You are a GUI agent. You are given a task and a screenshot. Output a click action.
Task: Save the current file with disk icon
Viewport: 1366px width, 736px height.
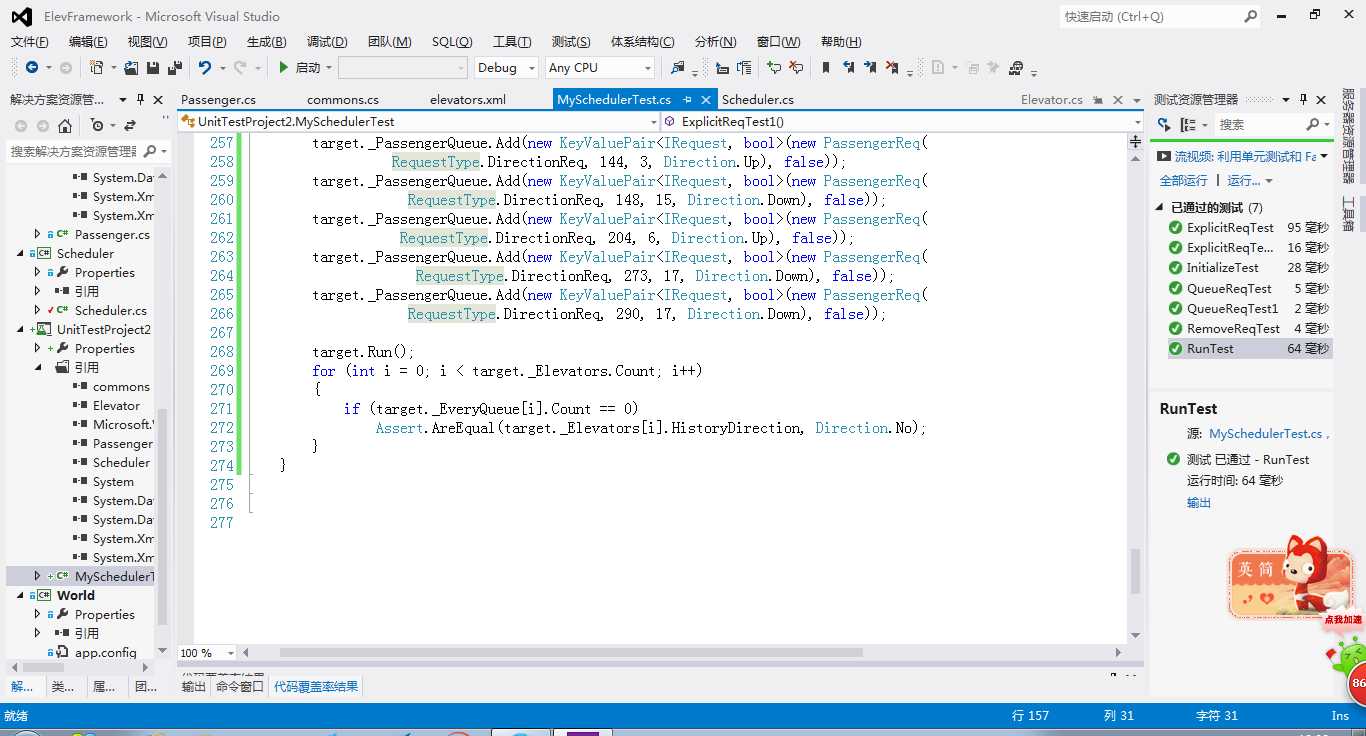pyautogui.click(x=153, y=68)
